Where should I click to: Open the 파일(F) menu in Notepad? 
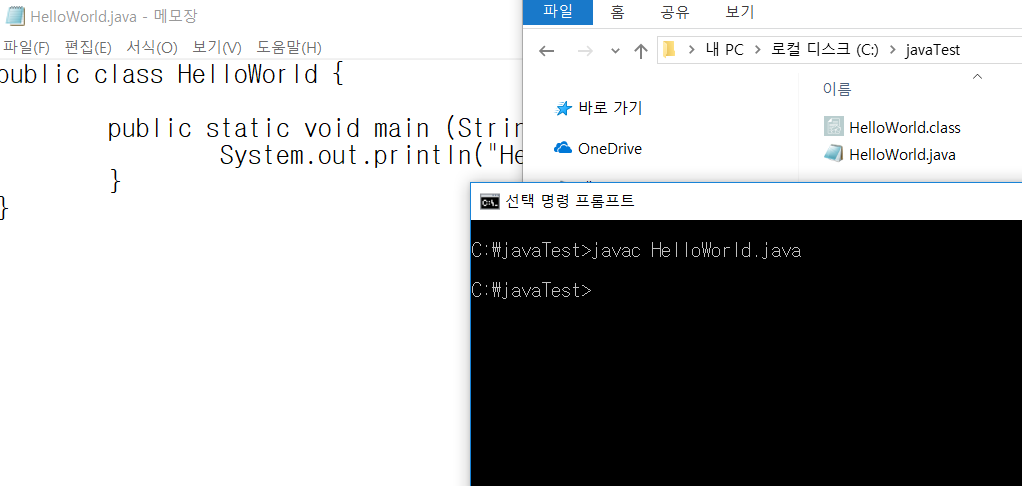[26, 48]
